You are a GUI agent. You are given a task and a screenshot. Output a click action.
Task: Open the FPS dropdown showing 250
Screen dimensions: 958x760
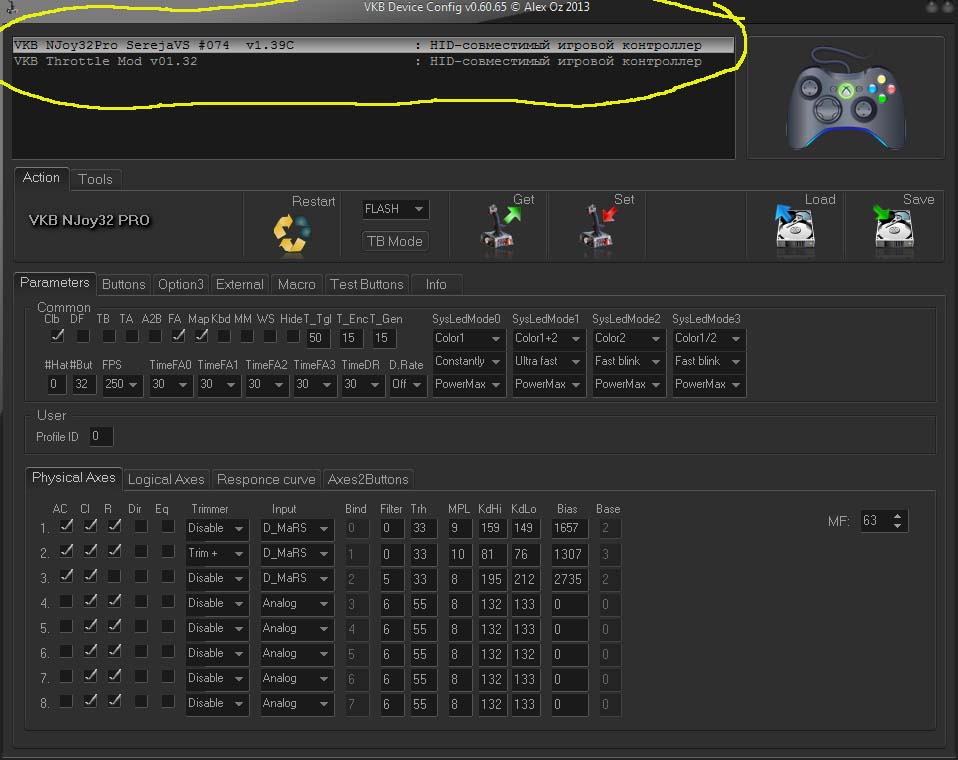click(122, 384)
